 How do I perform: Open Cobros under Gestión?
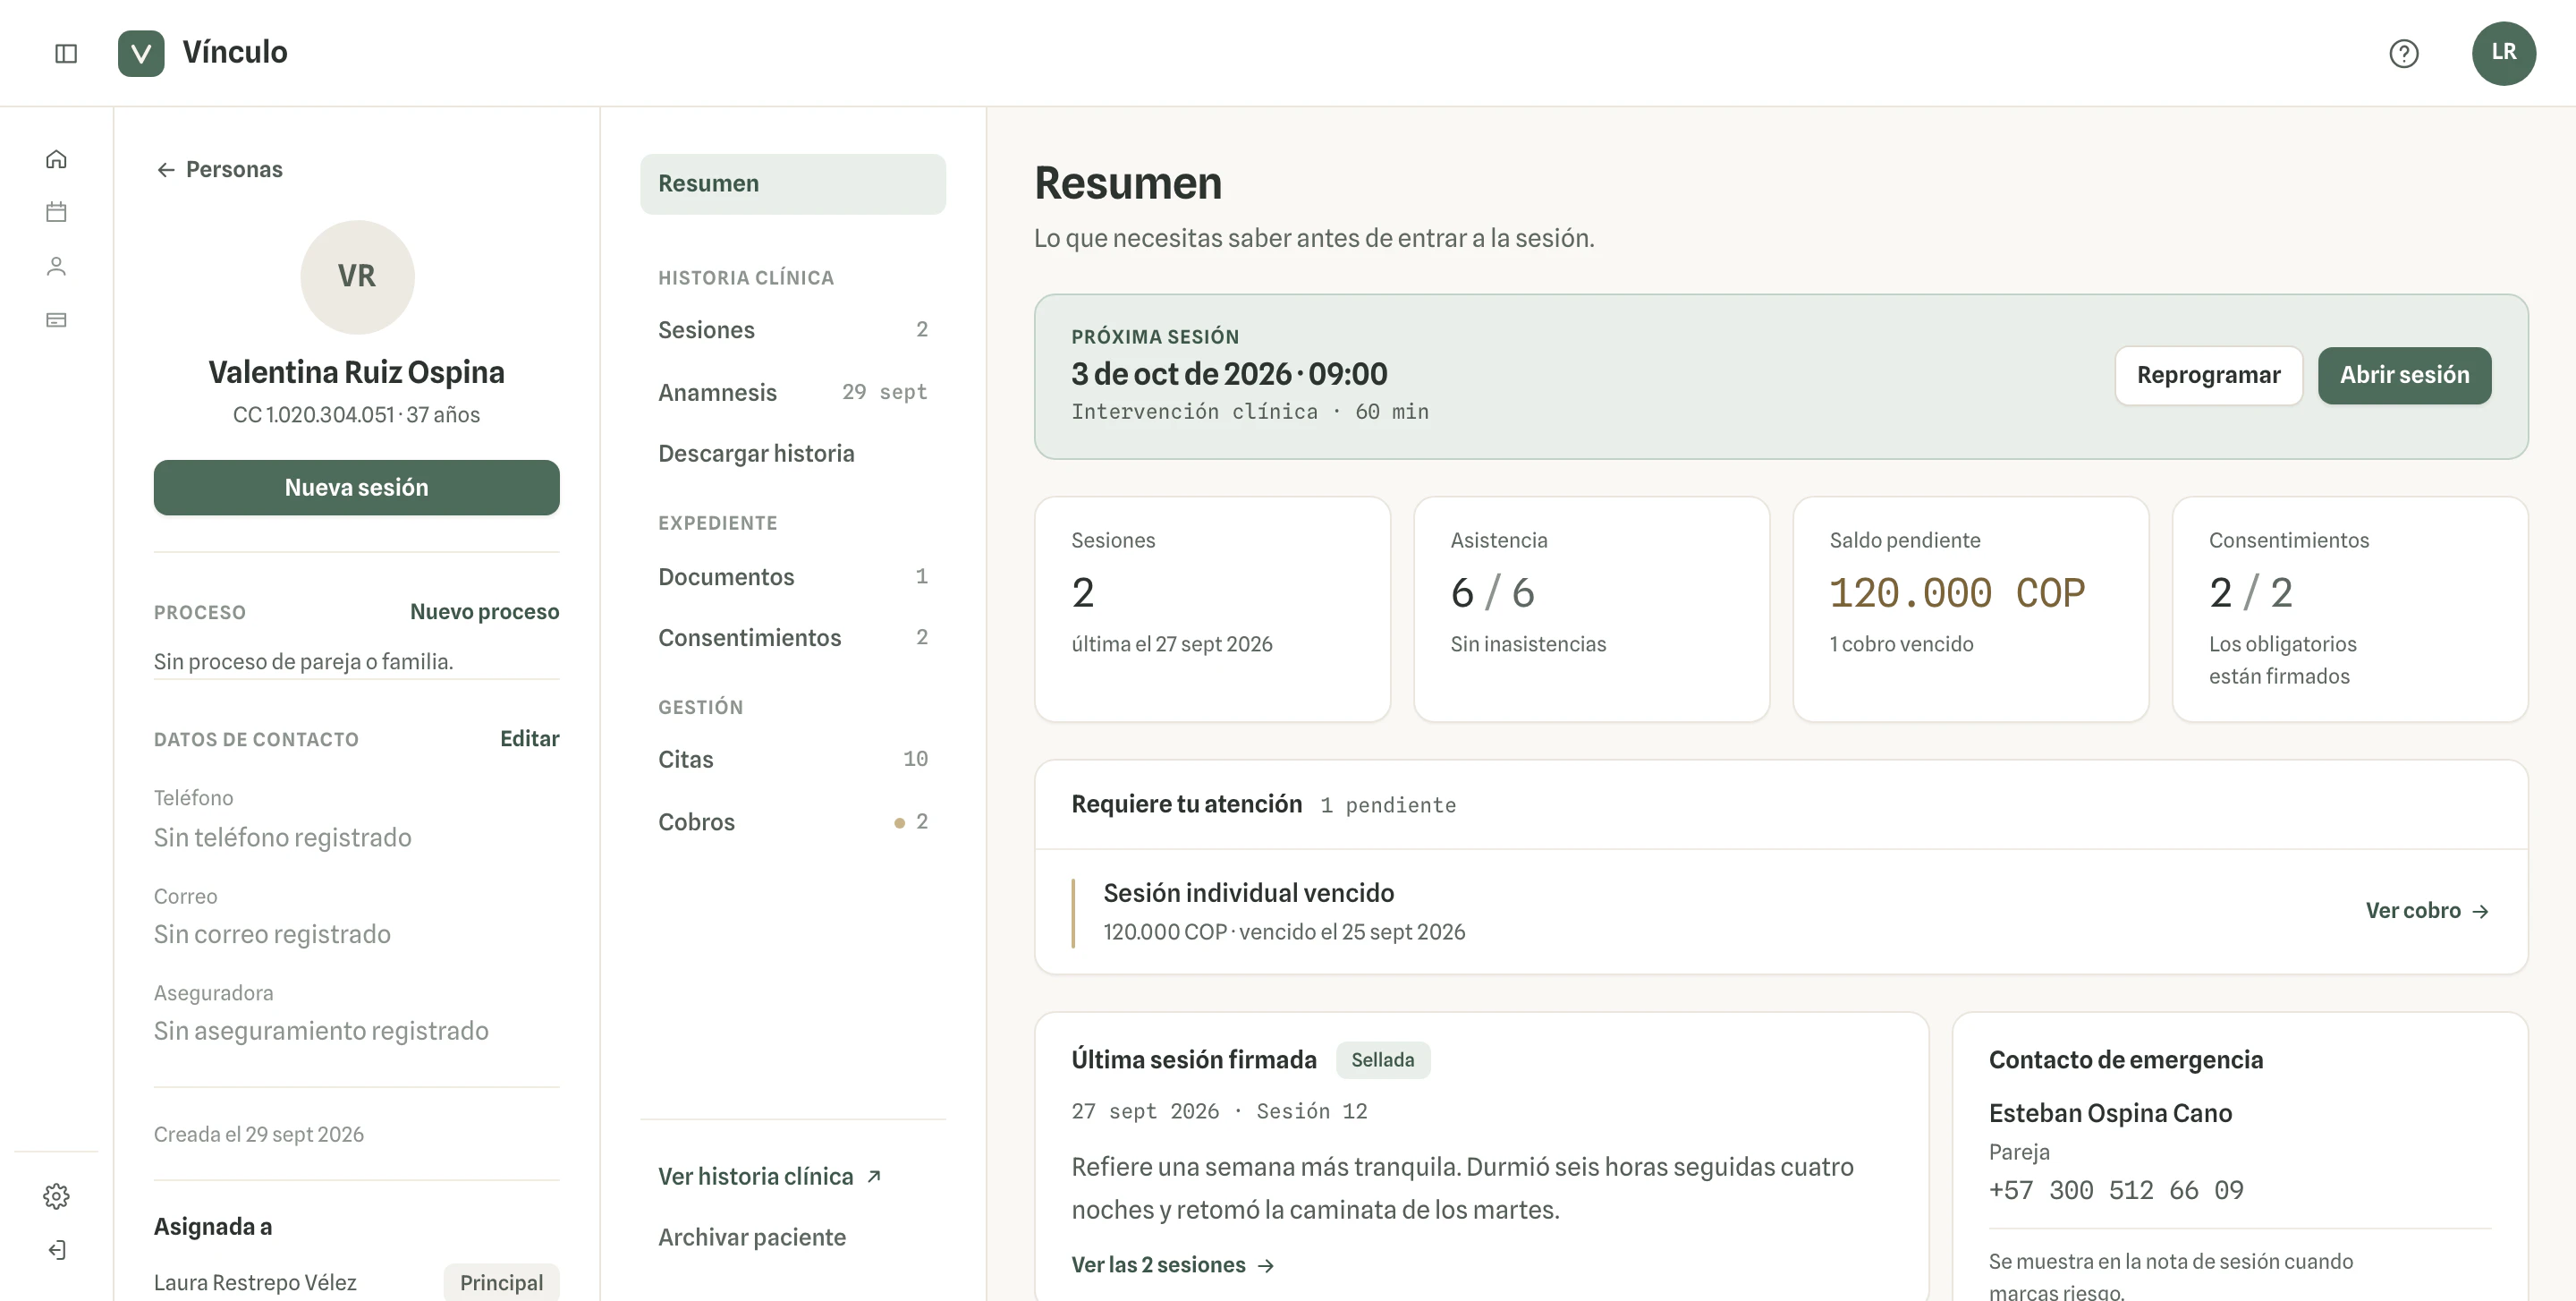tap(792, 822)
